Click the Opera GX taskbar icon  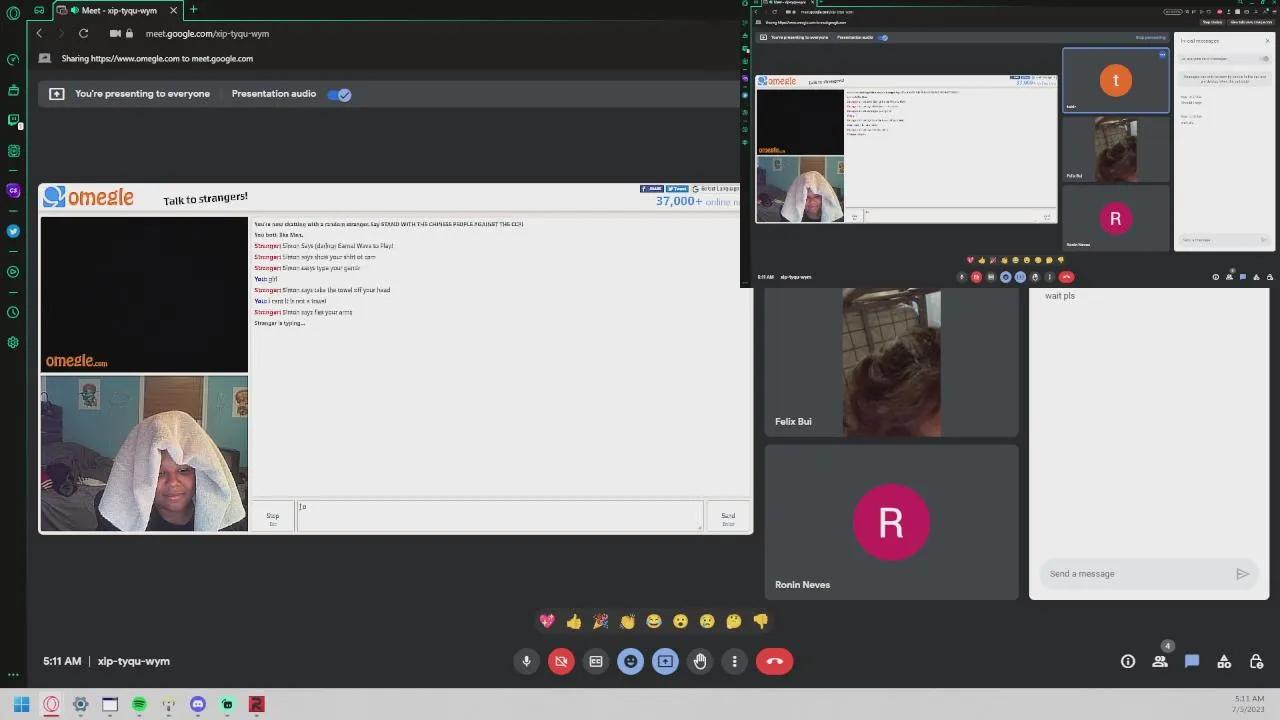tap(51, 704)
